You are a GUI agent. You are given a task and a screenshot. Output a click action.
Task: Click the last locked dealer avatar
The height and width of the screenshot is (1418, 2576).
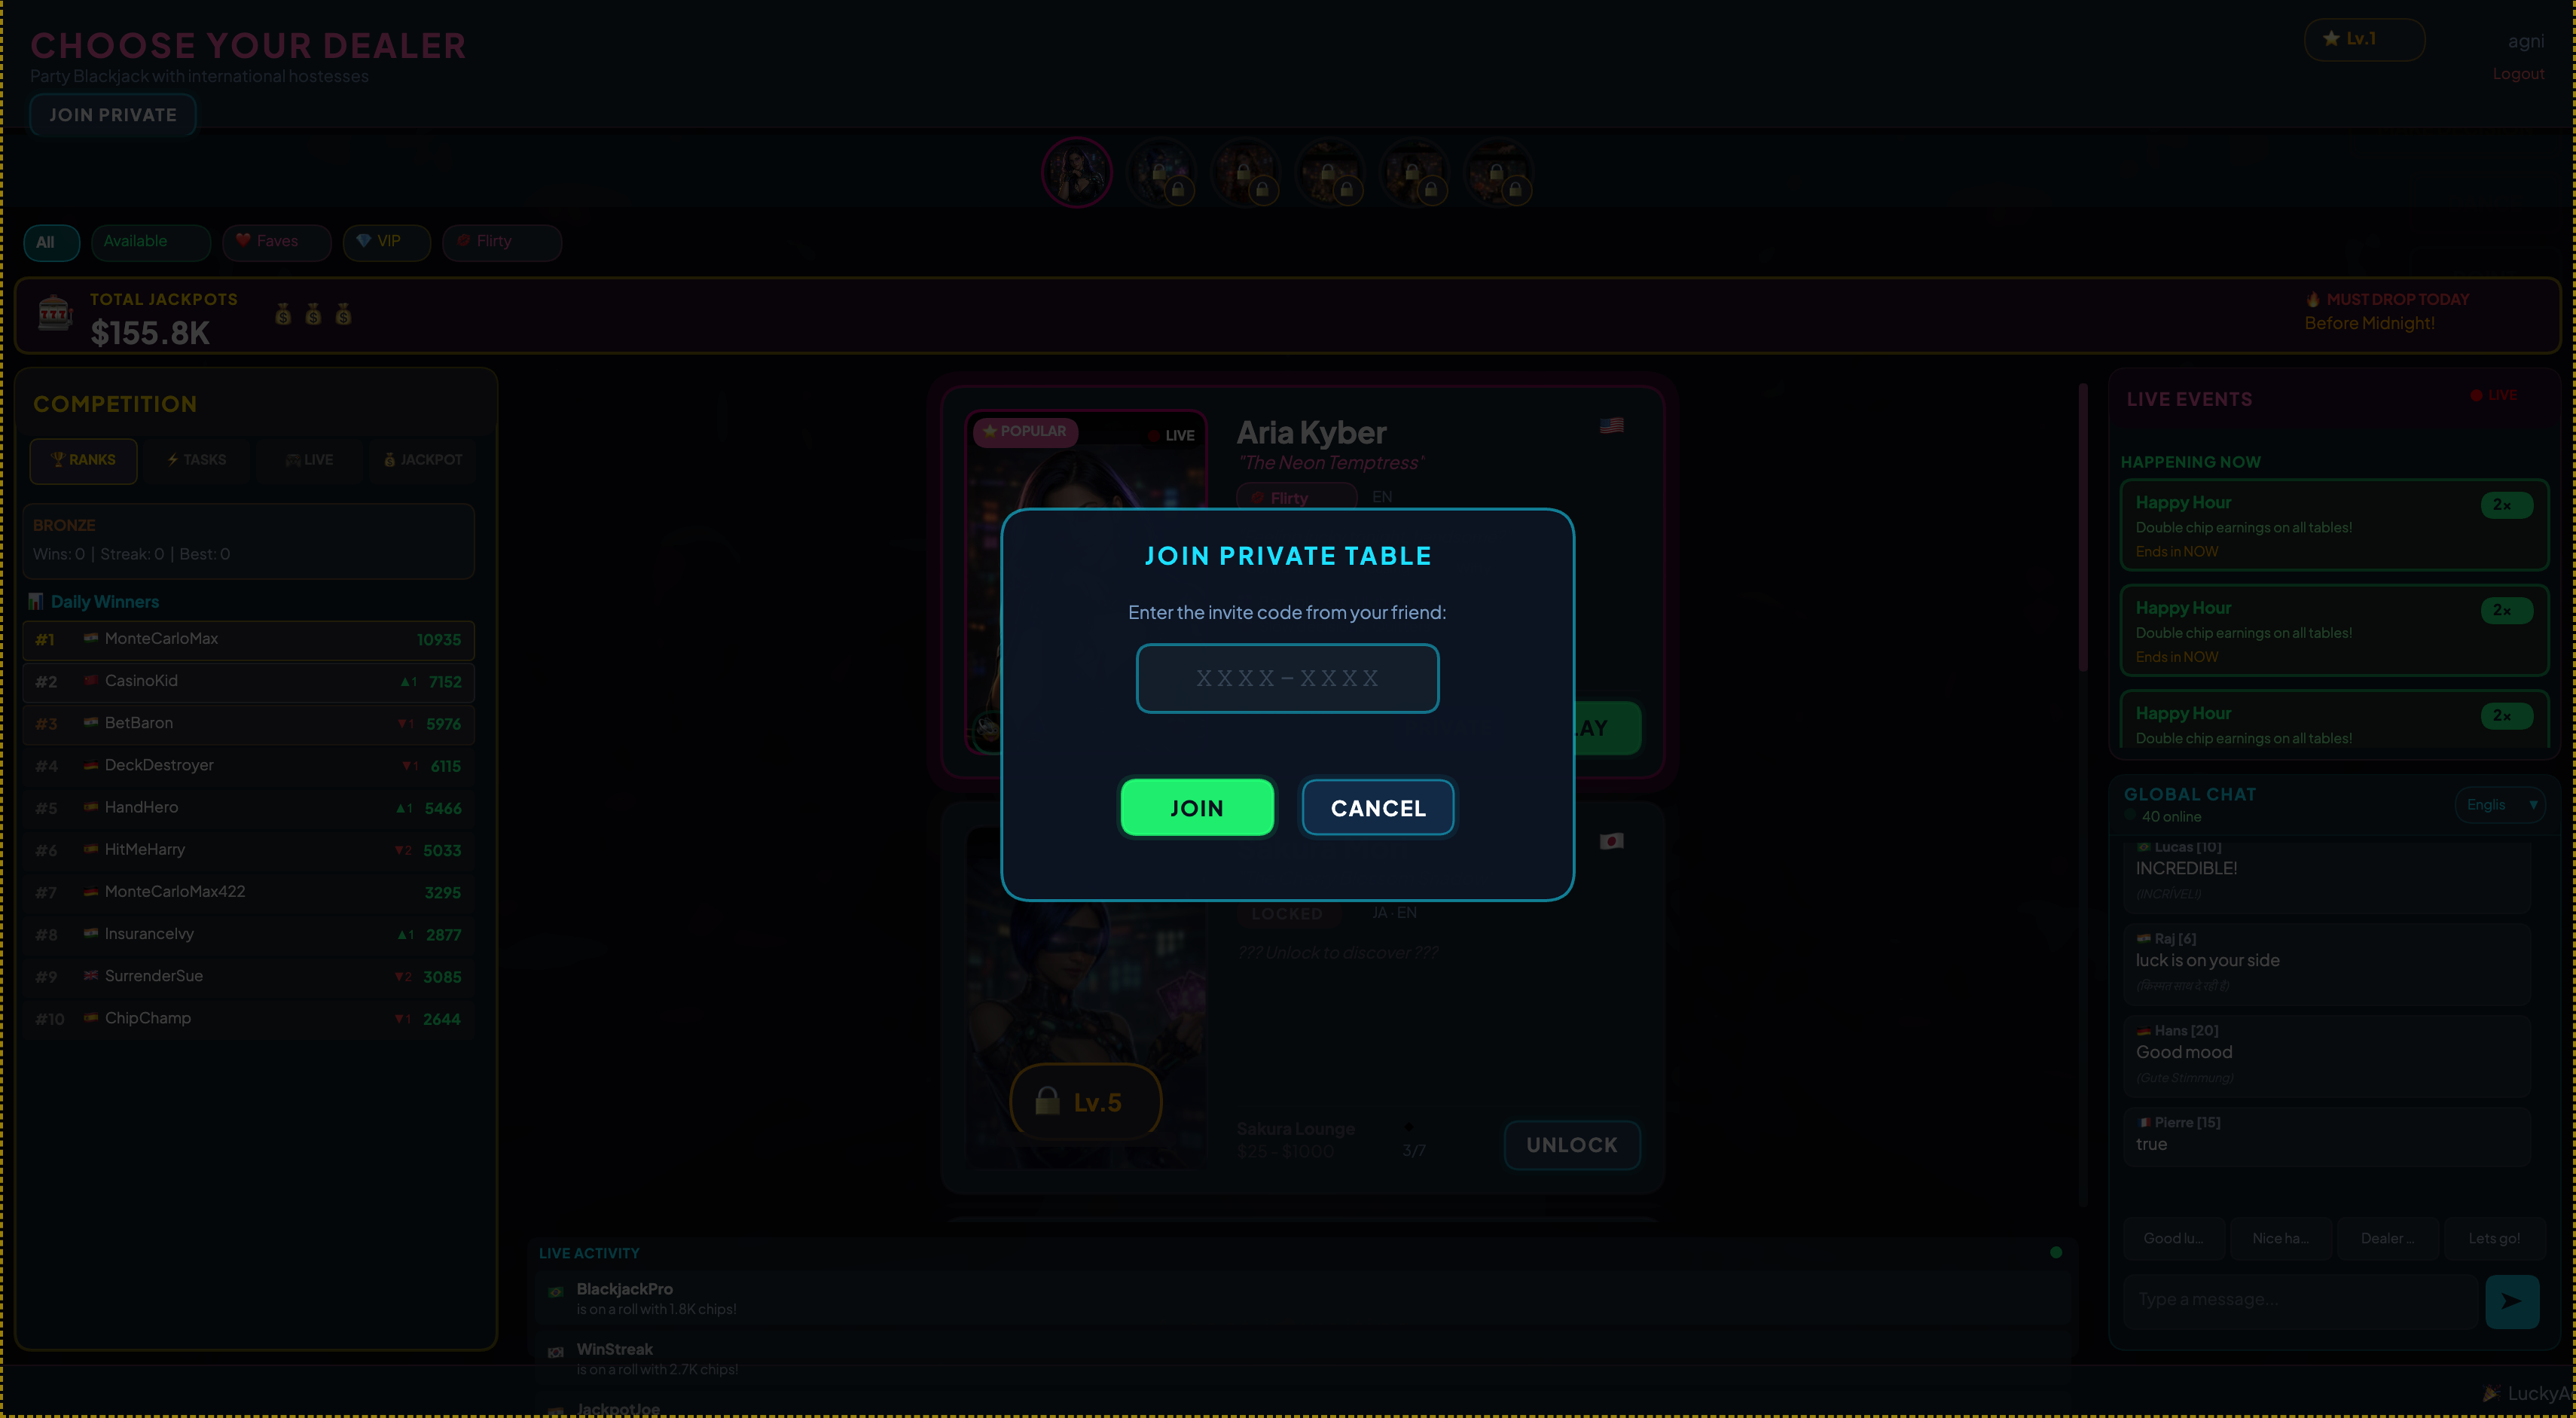pos(1499,172)
